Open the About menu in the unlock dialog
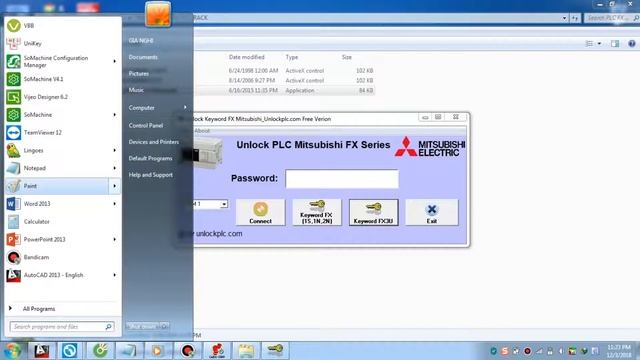The image size is (640, 360). [x=202, y=131]
